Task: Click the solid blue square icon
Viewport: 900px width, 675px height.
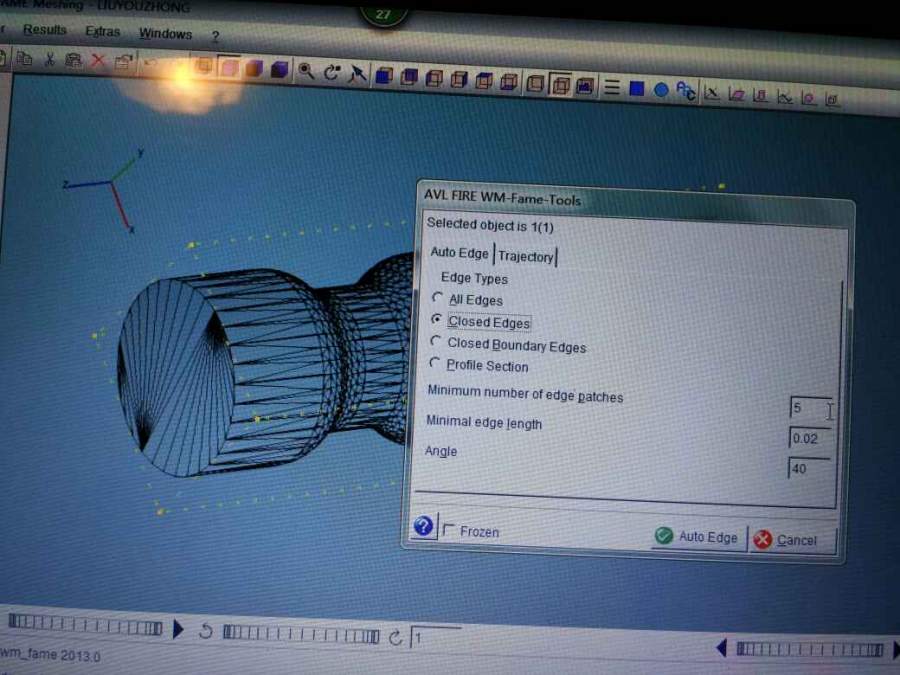Action: tap(637, 88)
